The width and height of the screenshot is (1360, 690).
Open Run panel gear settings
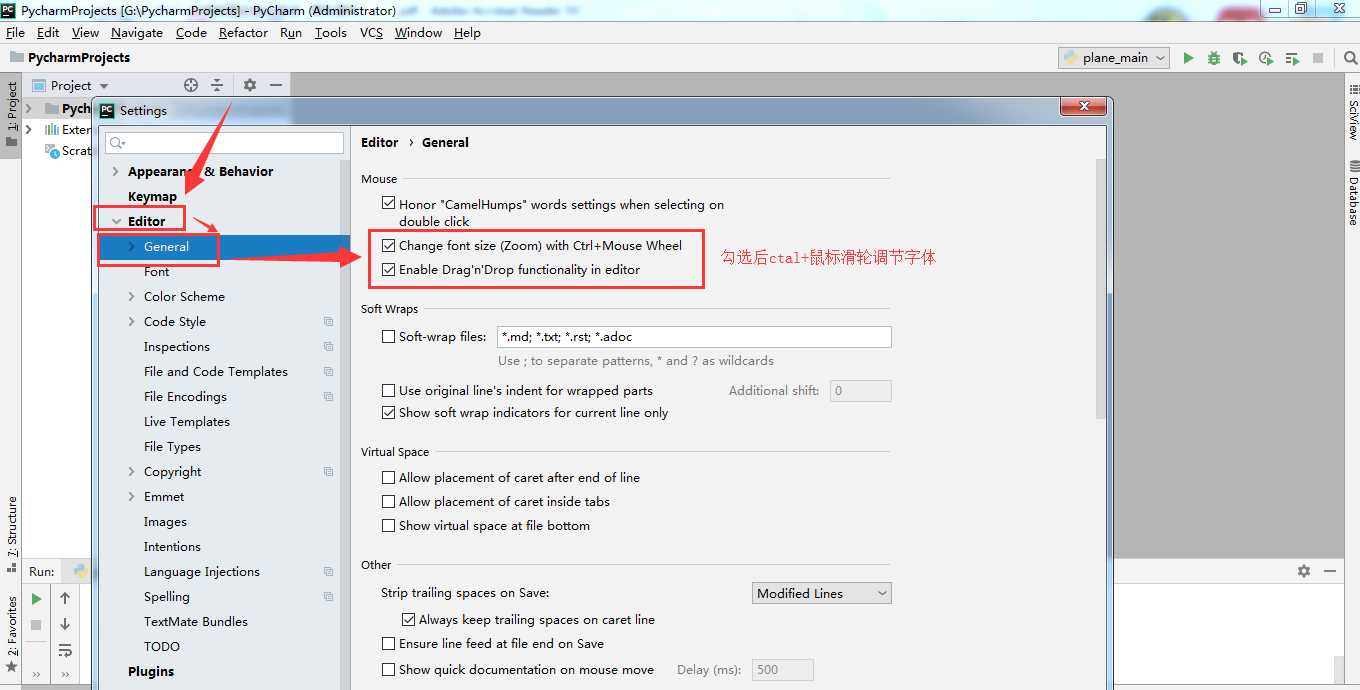click(x=1304, y=571)
